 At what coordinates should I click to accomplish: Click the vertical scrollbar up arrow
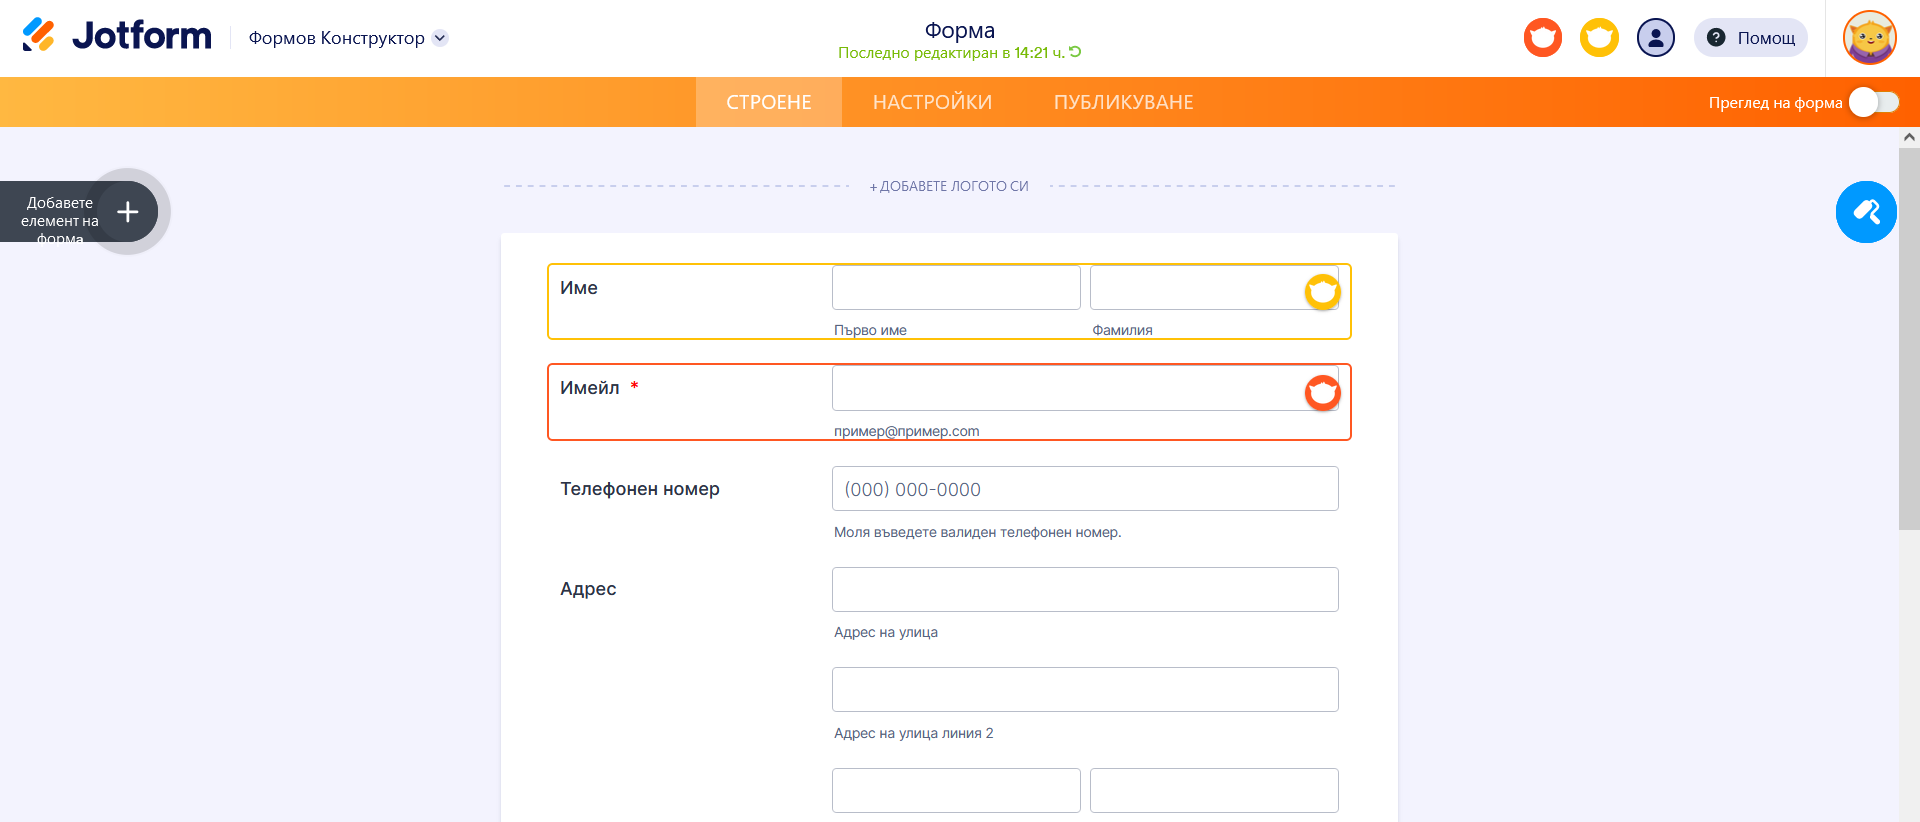1909,137
